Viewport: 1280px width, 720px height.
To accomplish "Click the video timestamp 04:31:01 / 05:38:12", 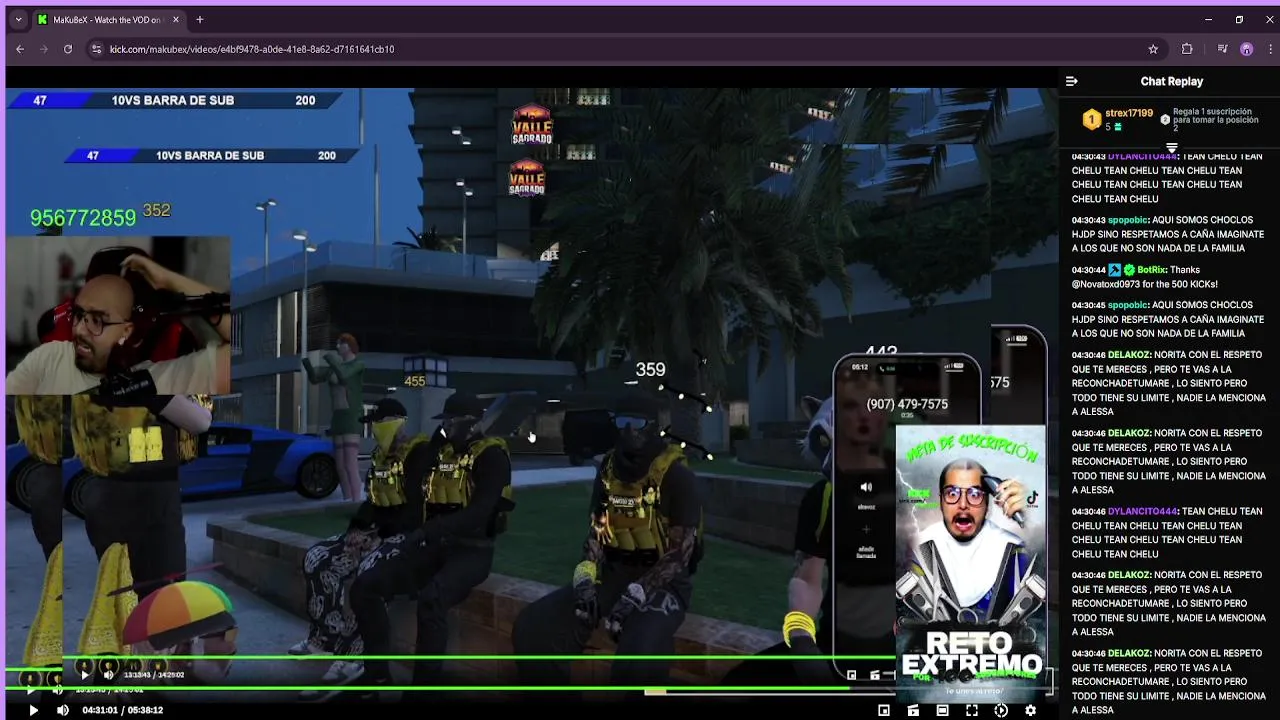I will pyautogui.click(x=122, y=710).
